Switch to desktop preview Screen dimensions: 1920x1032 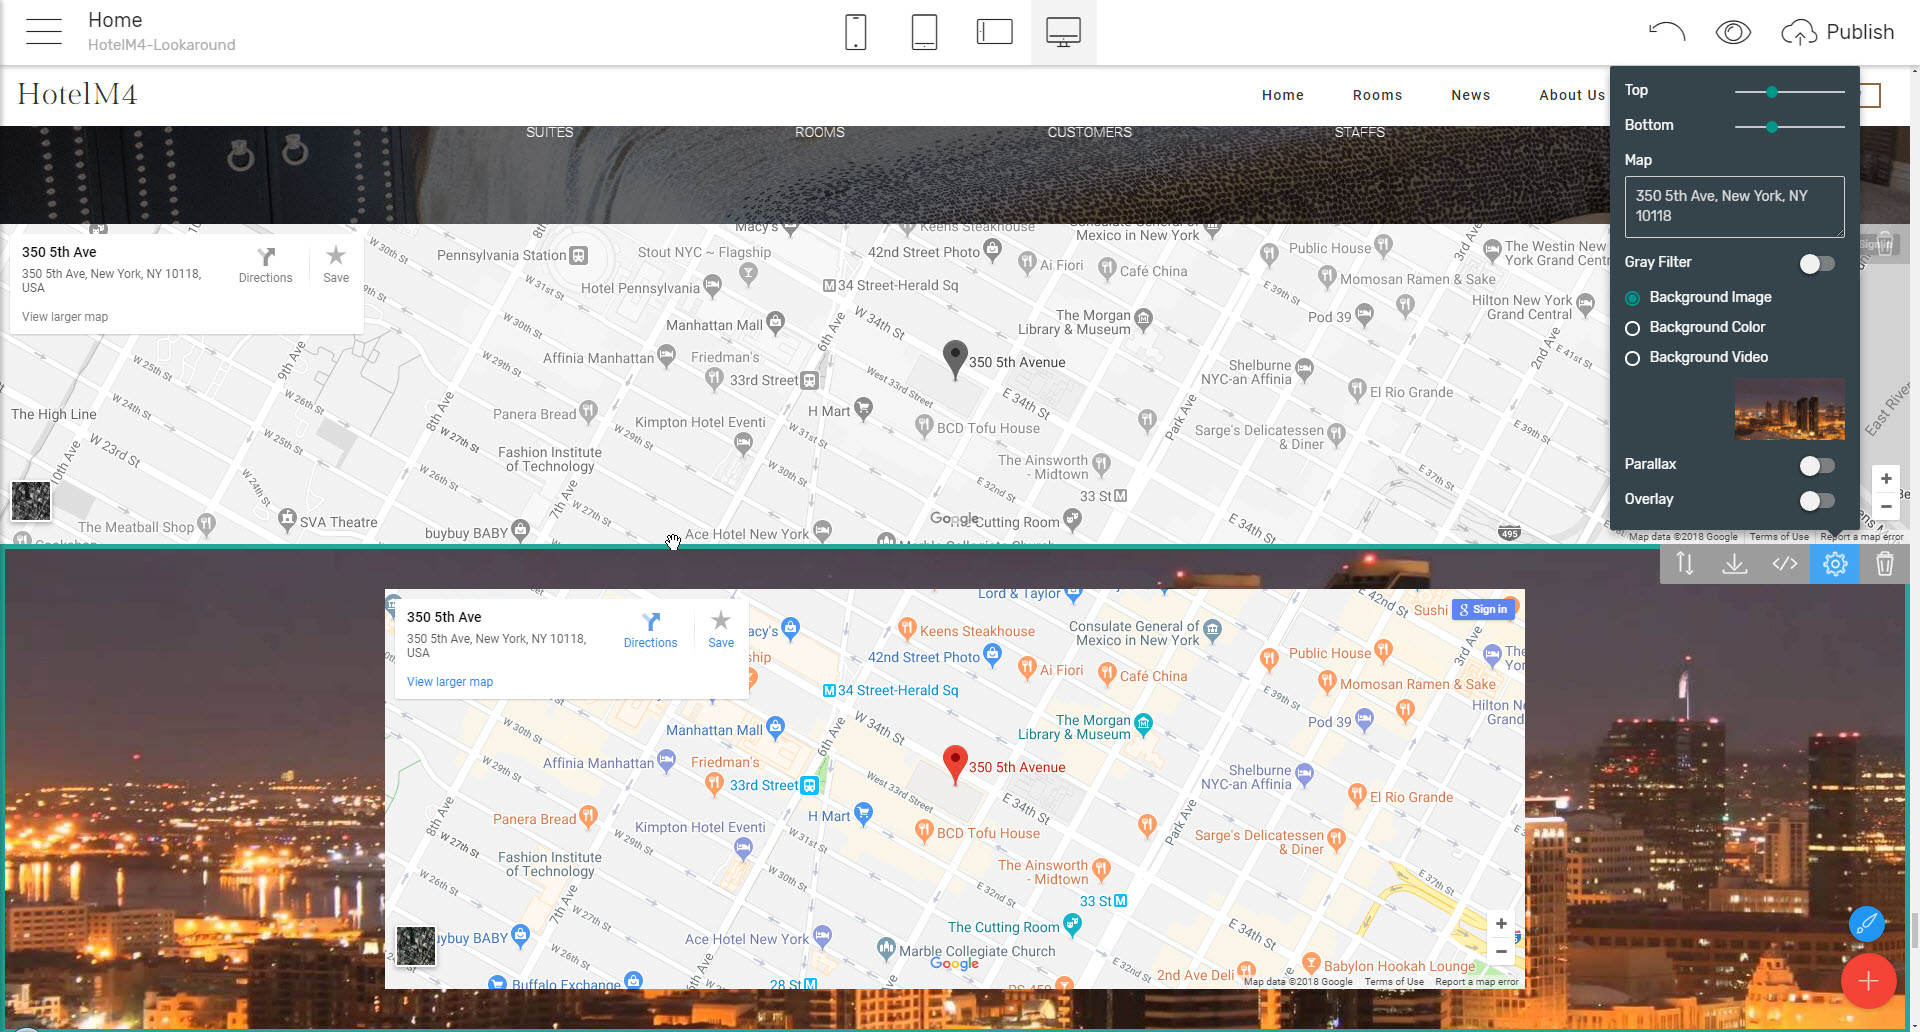pos(1063,32)
